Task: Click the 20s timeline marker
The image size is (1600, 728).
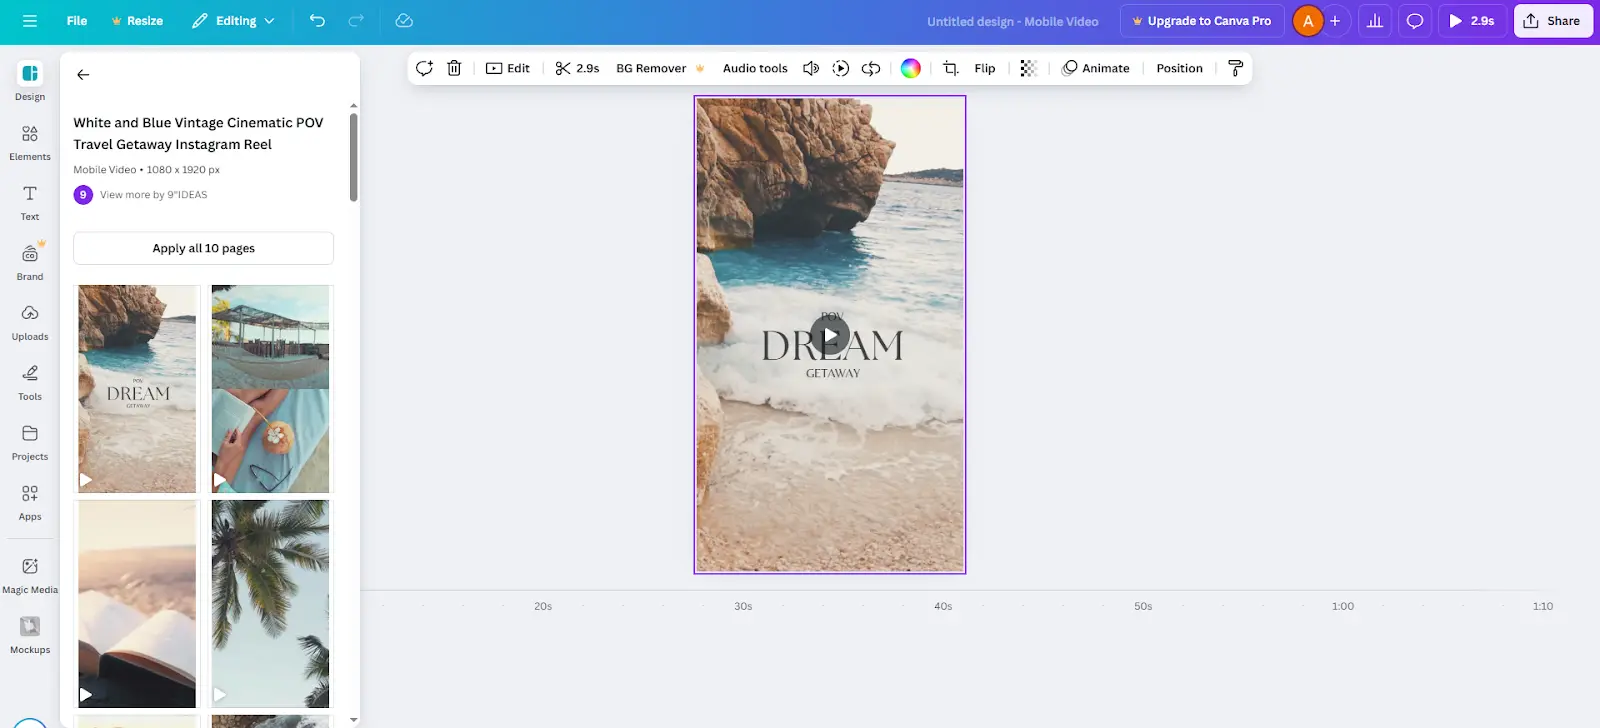Action: (x=543, y=606)
